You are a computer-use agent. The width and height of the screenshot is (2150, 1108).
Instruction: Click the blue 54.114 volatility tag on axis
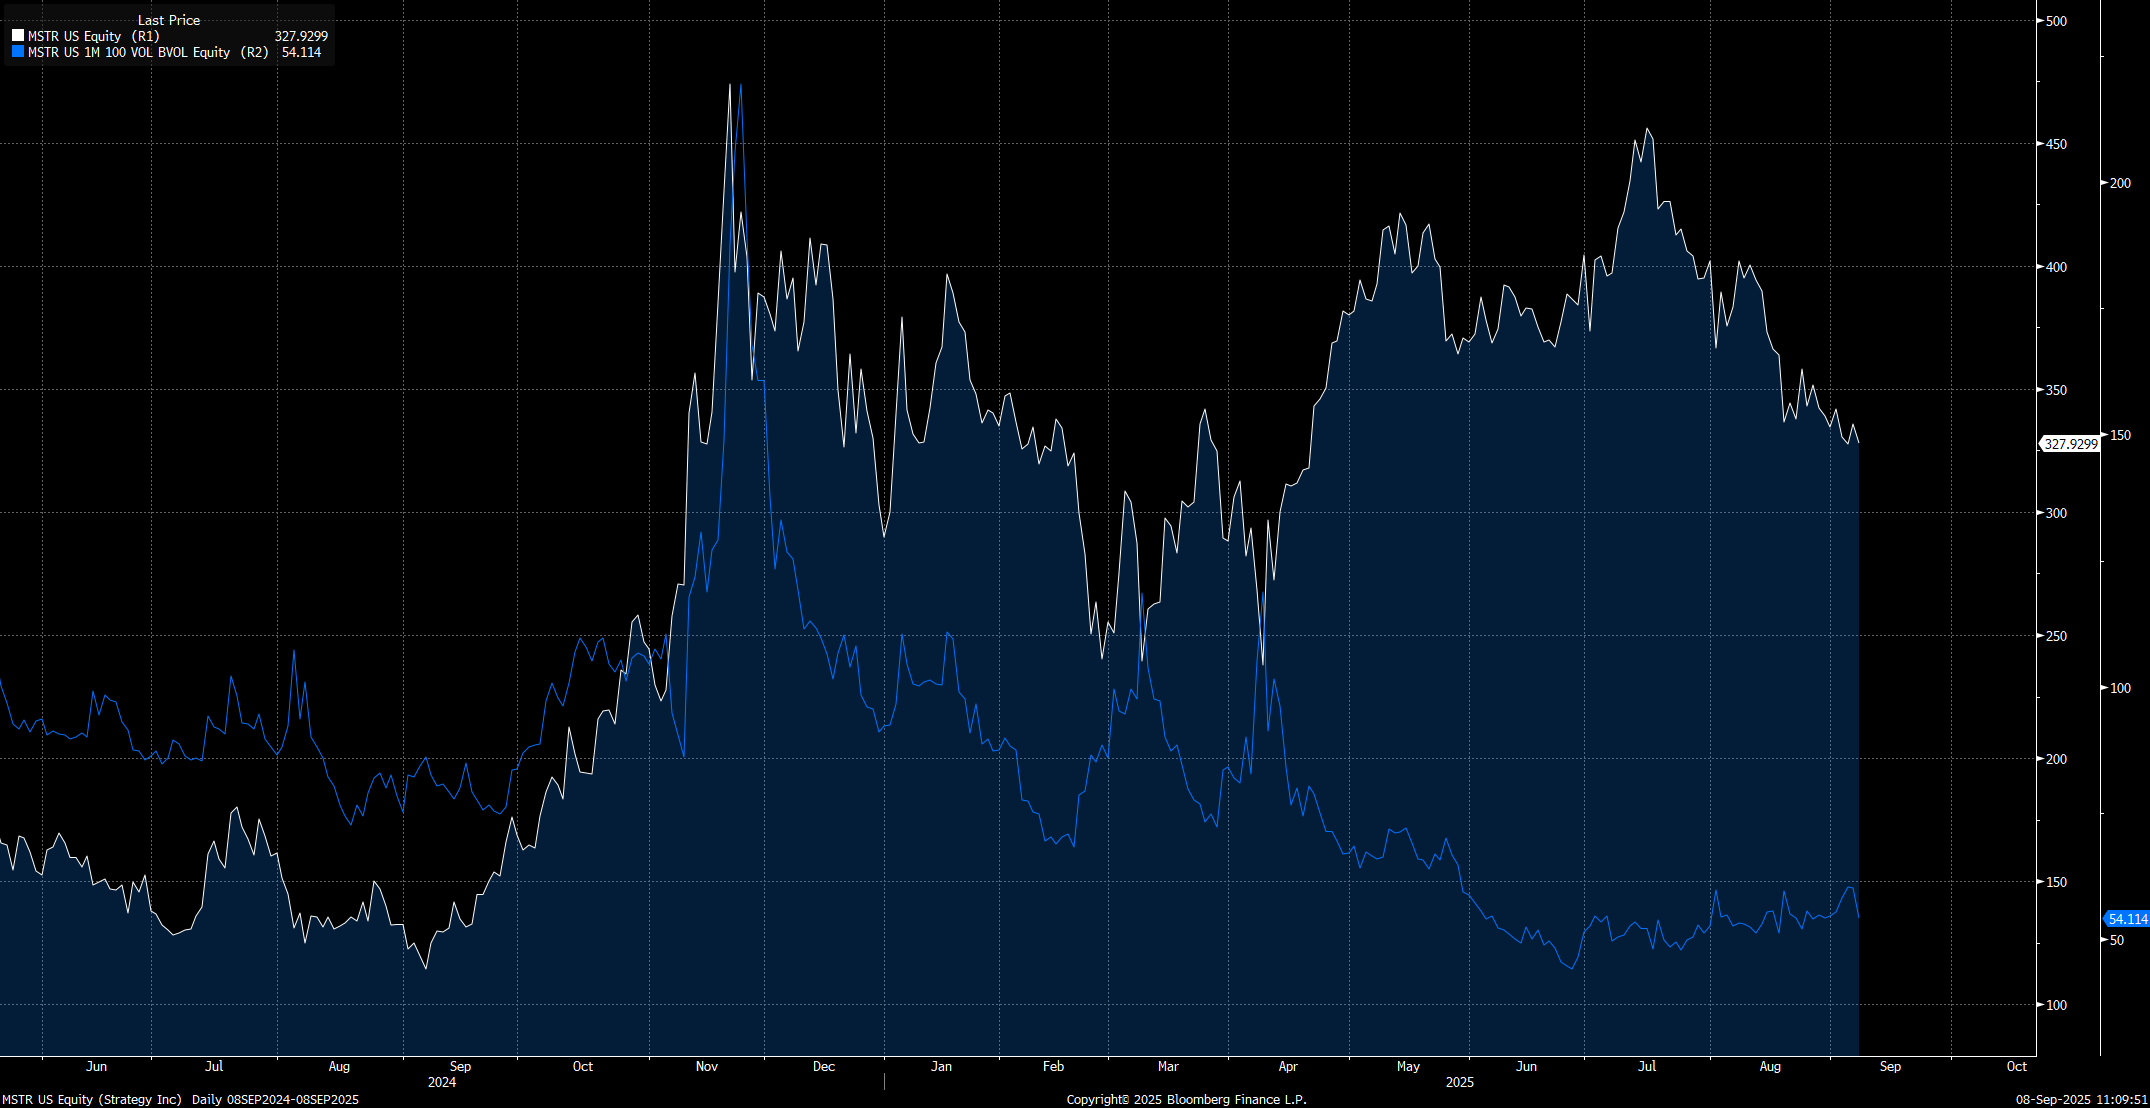point(2126,919)
